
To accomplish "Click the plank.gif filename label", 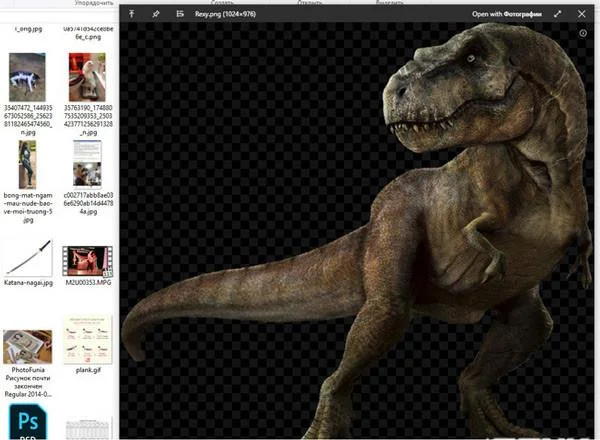I will pyautogui.click(x=88, y=370).
